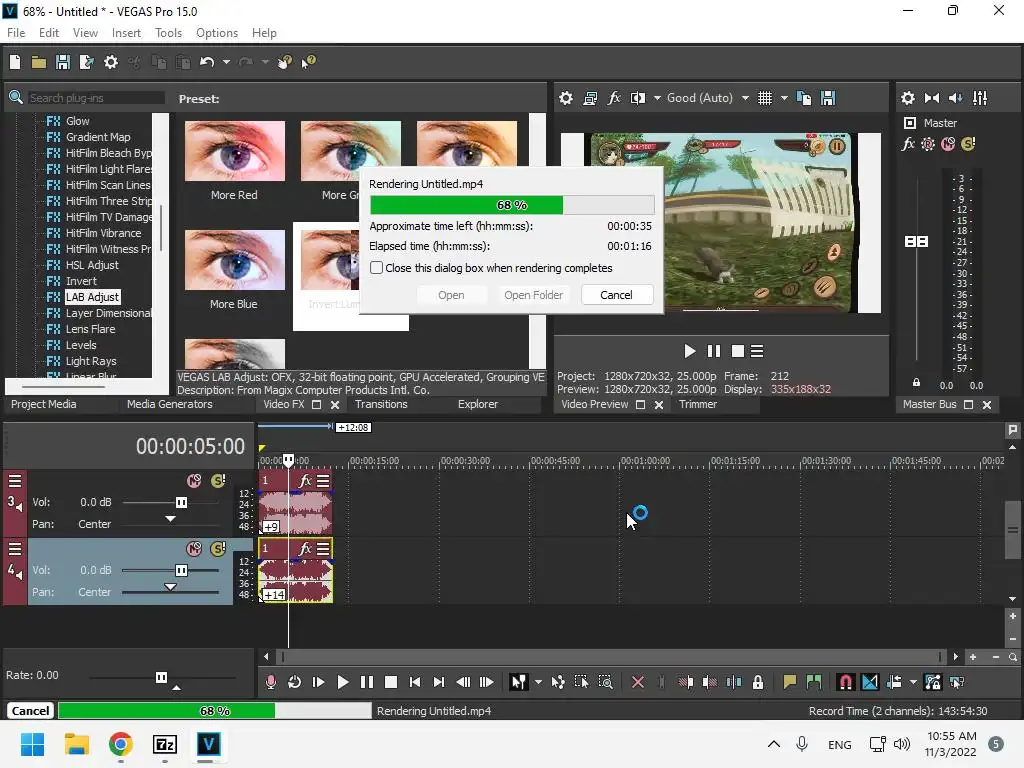Stop playback in the timeline transport
Viewport: 1024px width, 768px height.
pos(391,682)
